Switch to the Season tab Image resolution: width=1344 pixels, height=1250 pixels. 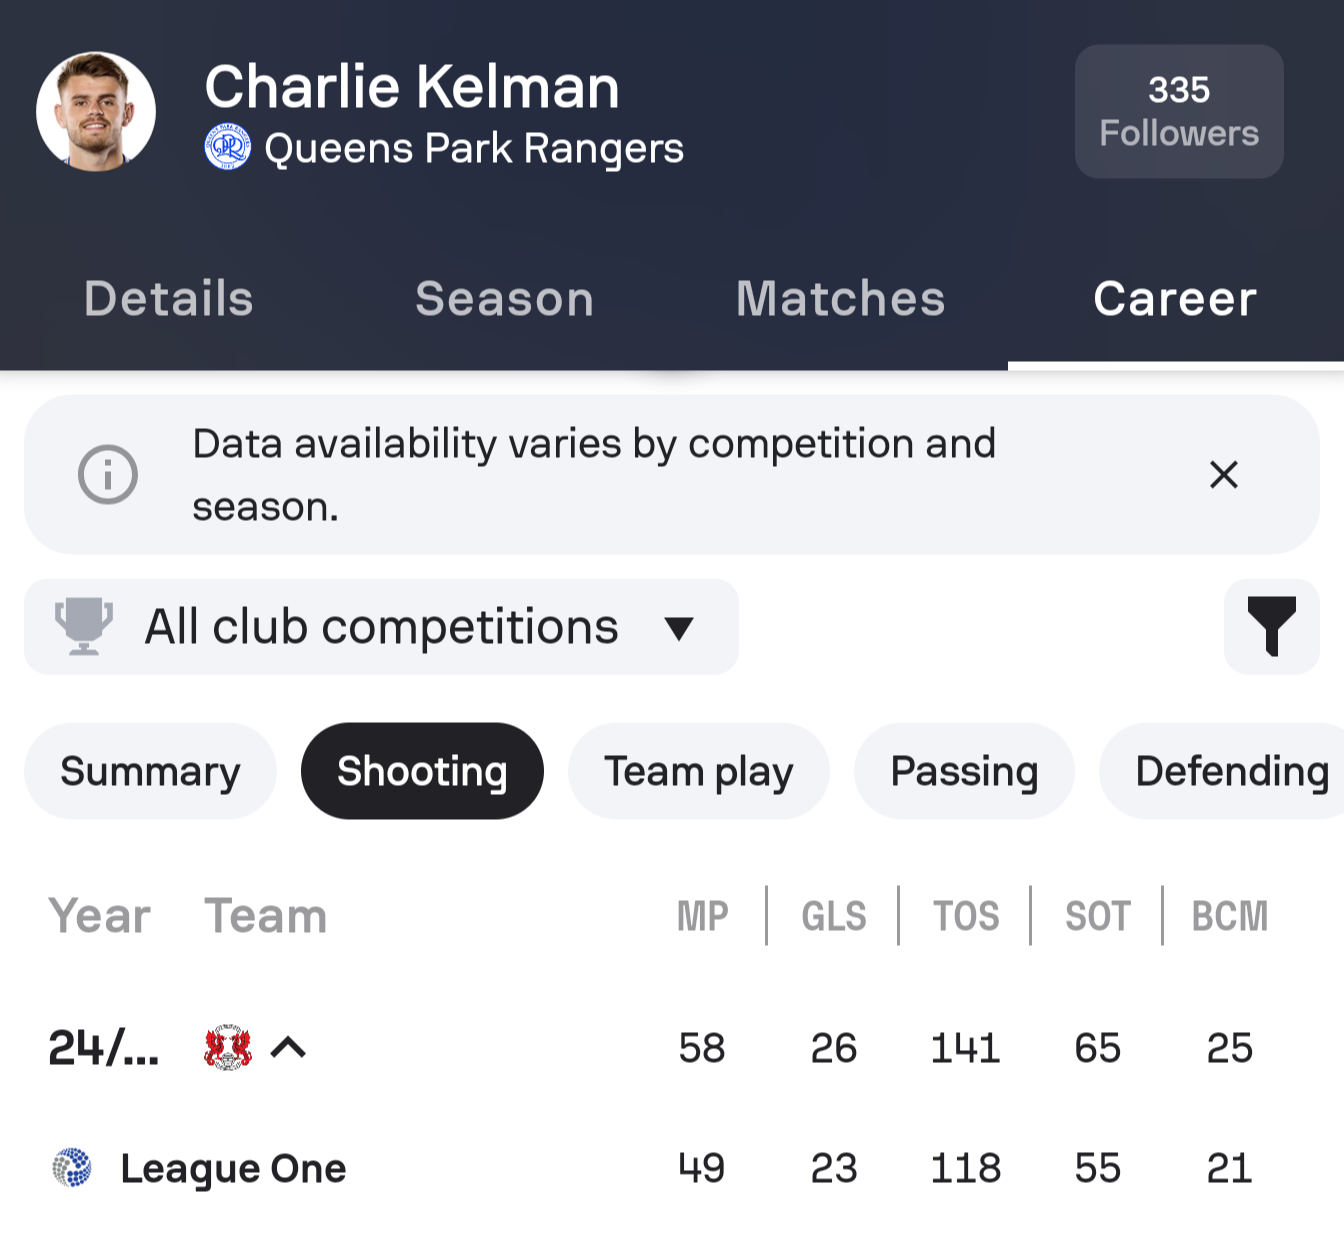(504, 298)
